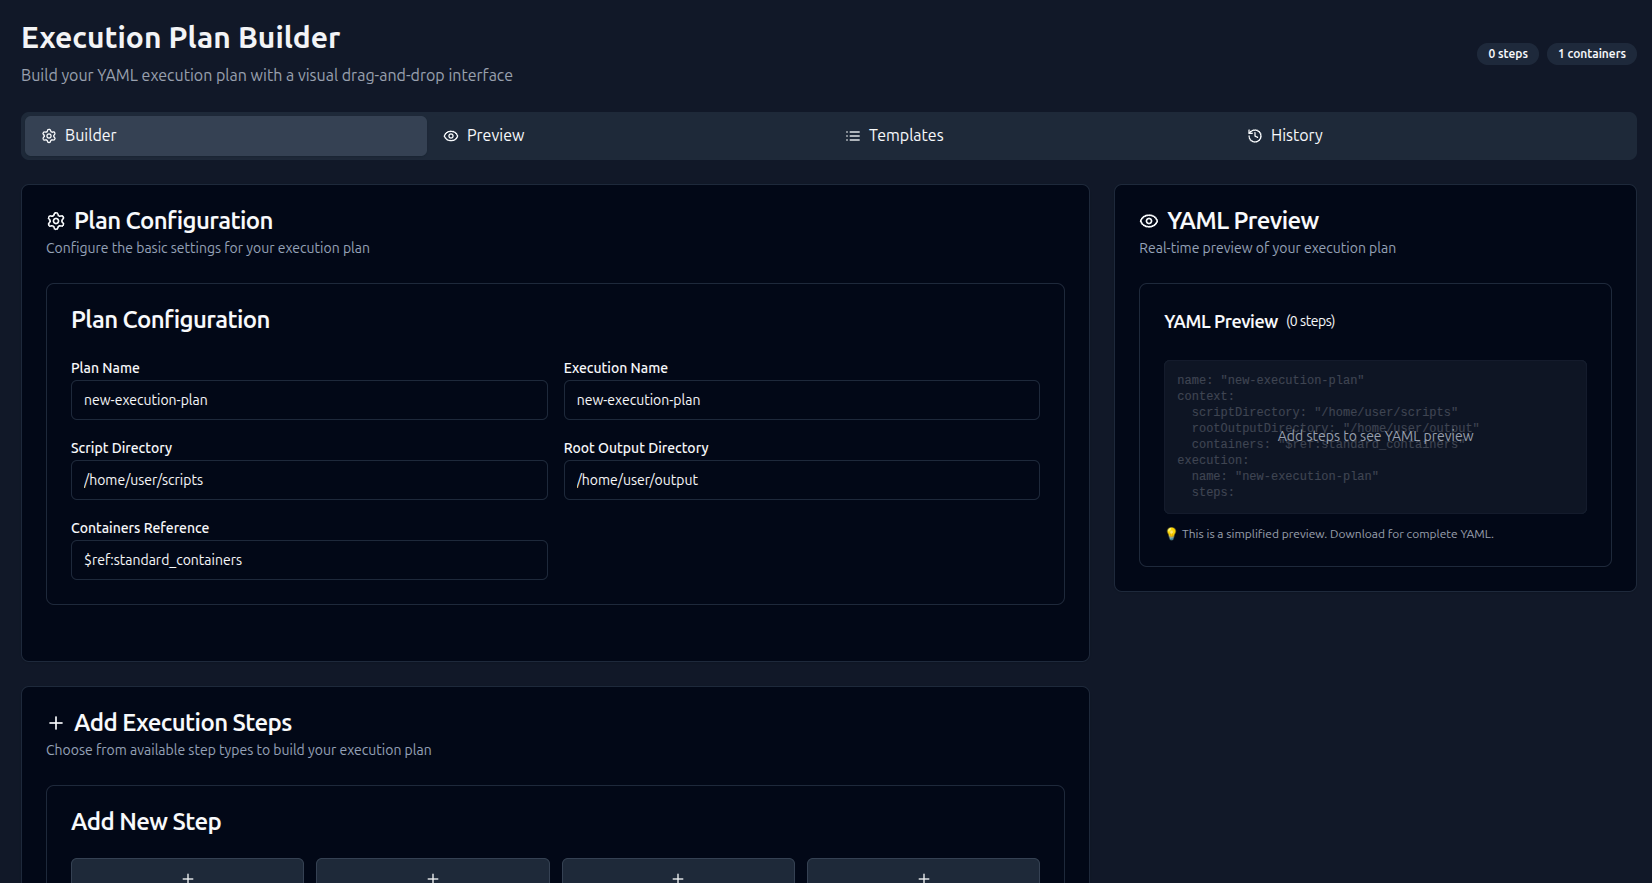Screen dimensions: 1652x883
Task: Click the "1 containers" badge in header
Action: [x=1591, y=54]
